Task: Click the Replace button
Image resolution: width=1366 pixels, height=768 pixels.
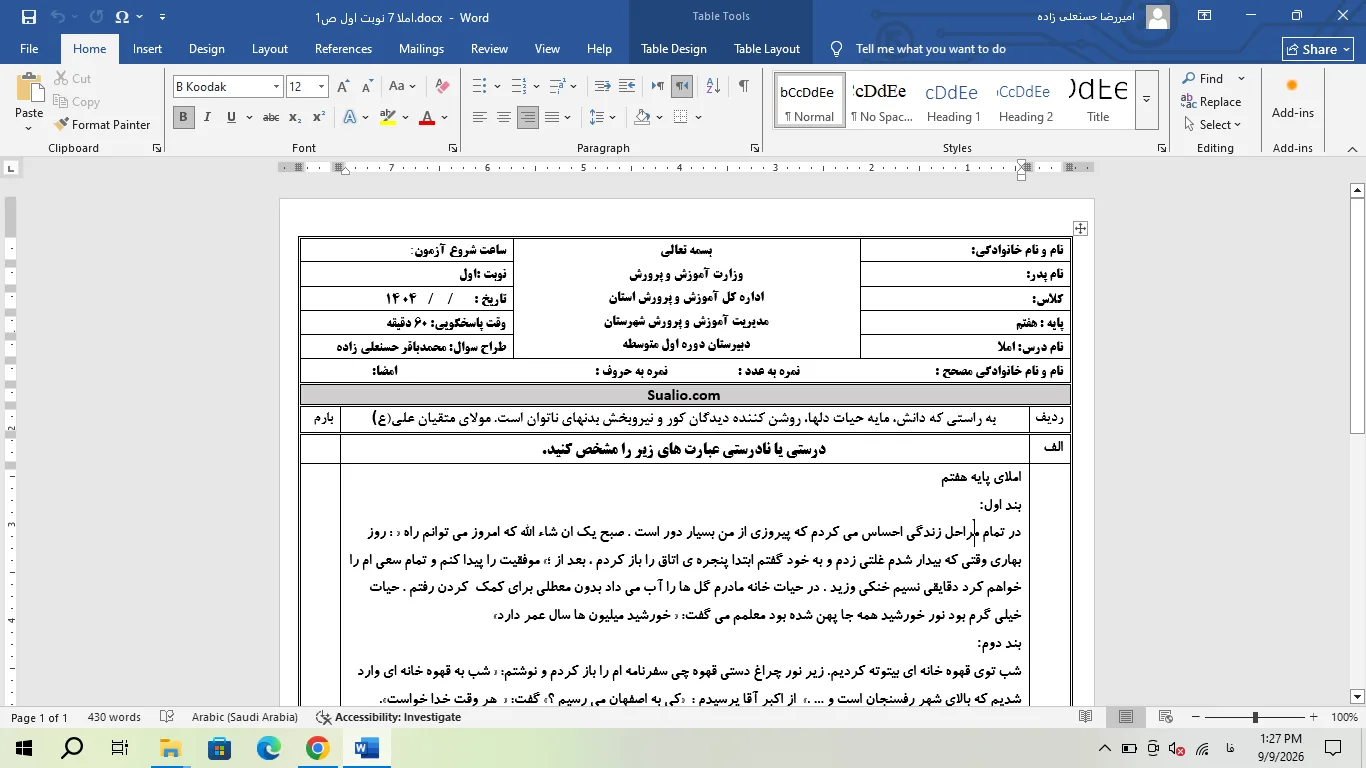Action: [1211, 101]
